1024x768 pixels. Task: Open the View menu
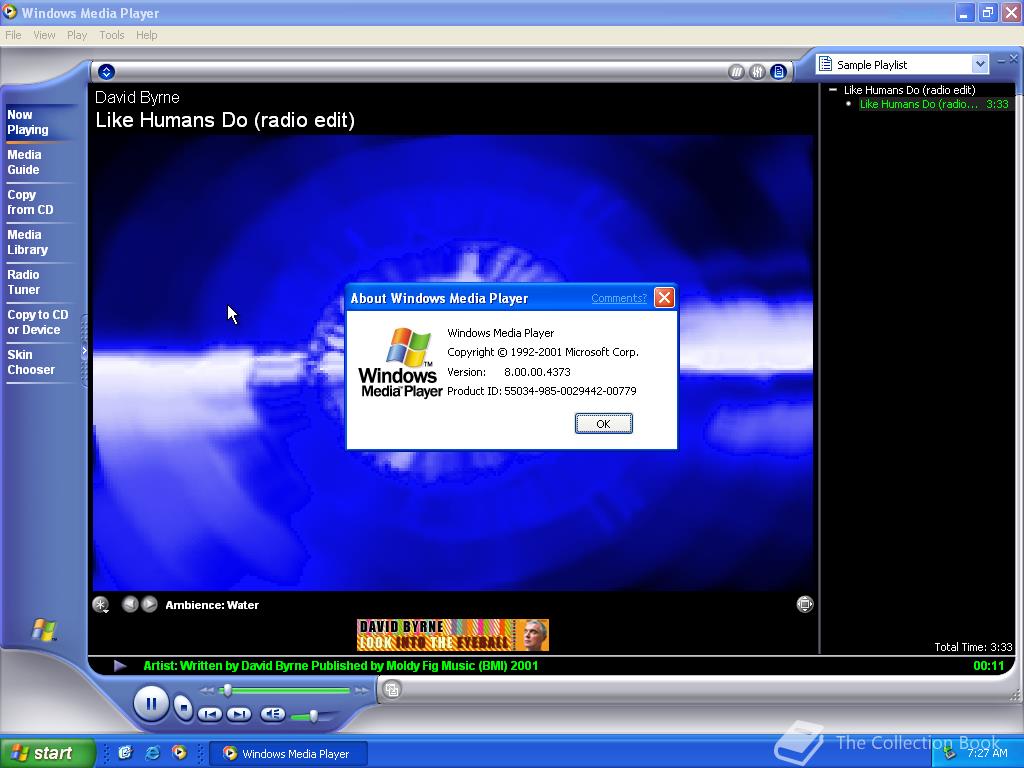[x=44, y=35]
